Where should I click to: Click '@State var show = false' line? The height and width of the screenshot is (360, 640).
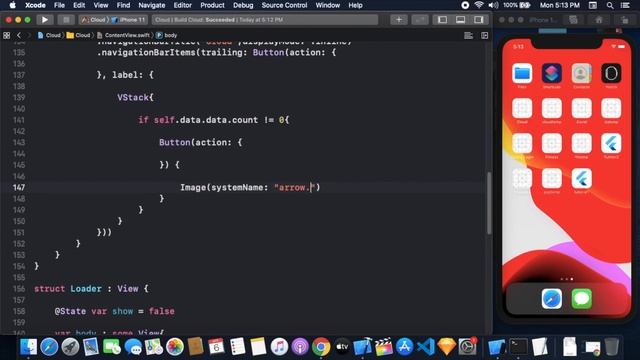tap(115, 311)
